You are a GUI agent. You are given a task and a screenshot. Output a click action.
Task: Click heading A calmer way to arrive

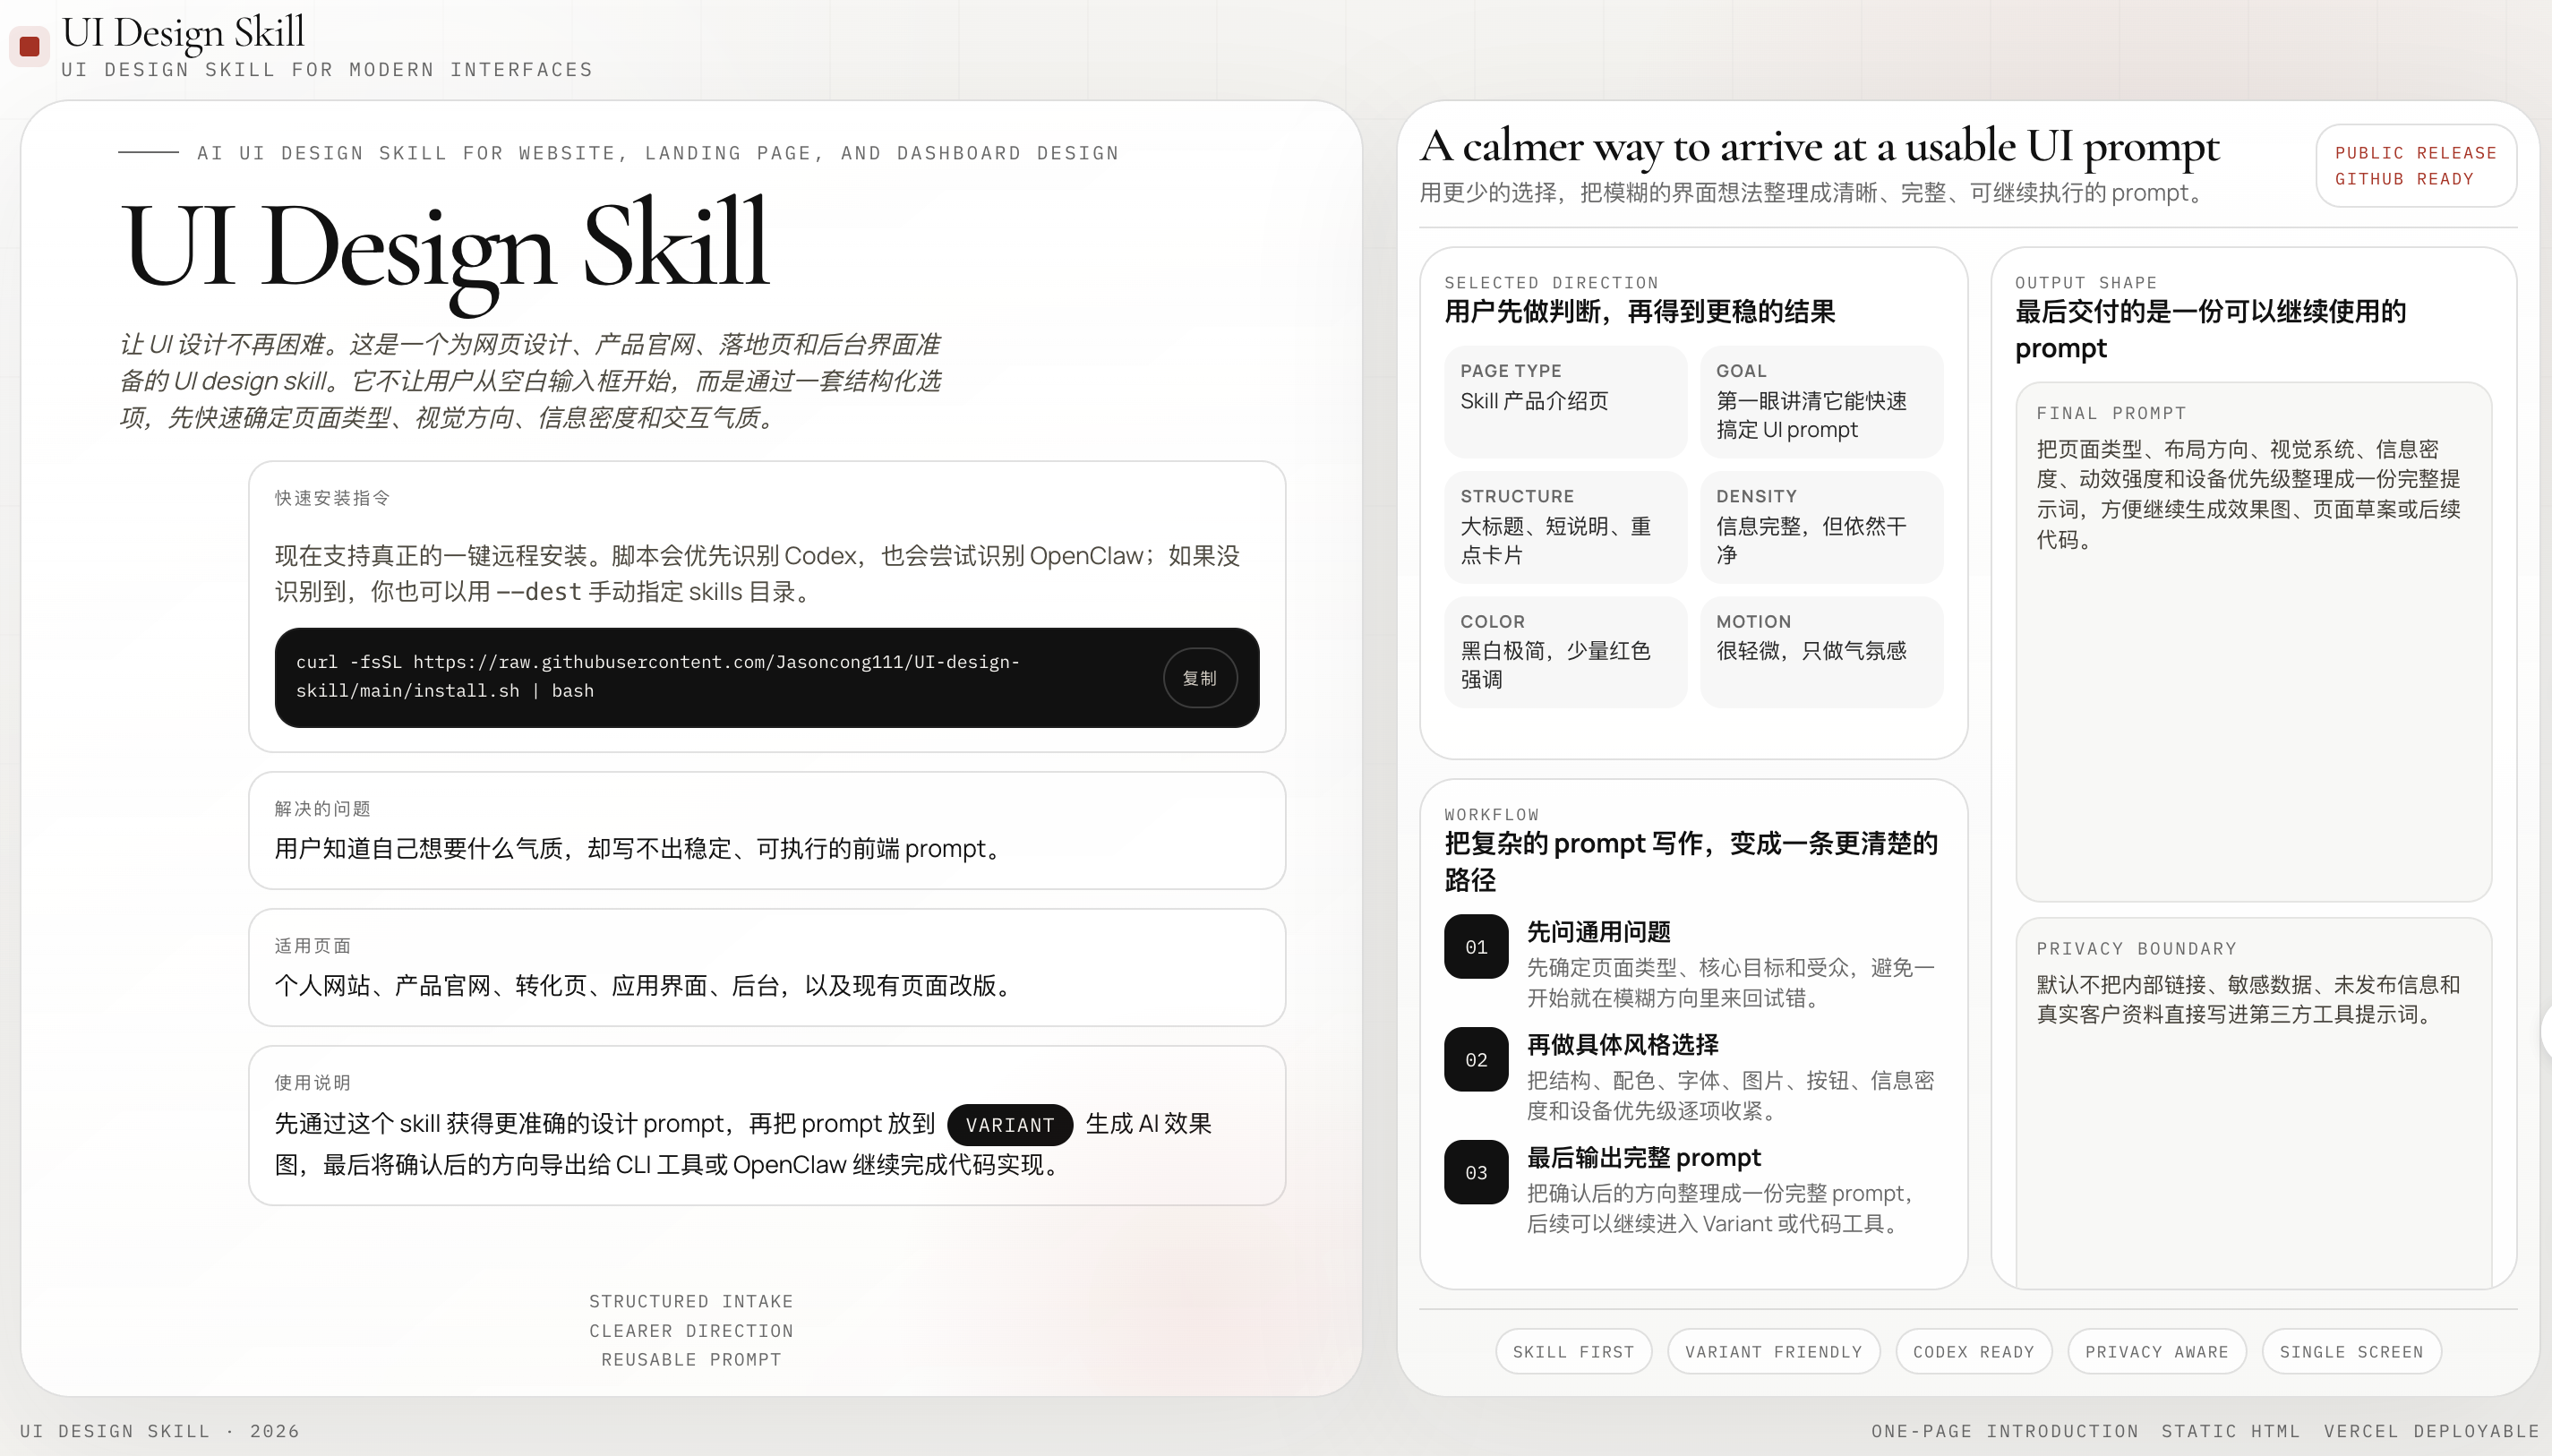[x=1819, y=148]
